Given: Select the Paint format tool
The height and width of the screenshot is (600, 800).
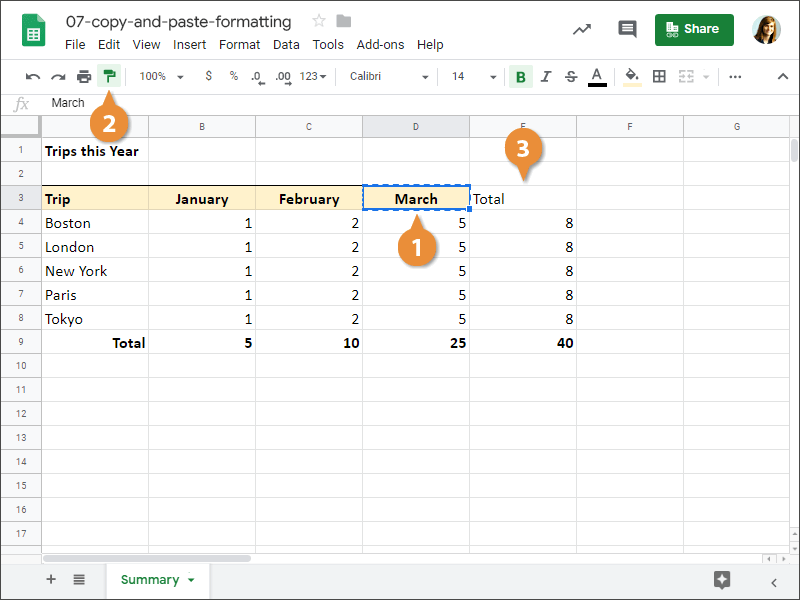Looking at the screenshot, I should [109, 76].
